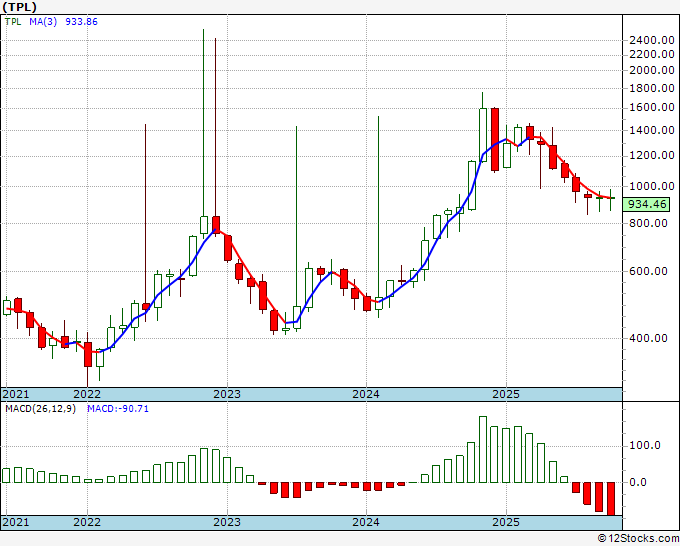This screenshot has height=546, width=680.
Task: Click the 600.00 price axis label
Action: point(648,271)
